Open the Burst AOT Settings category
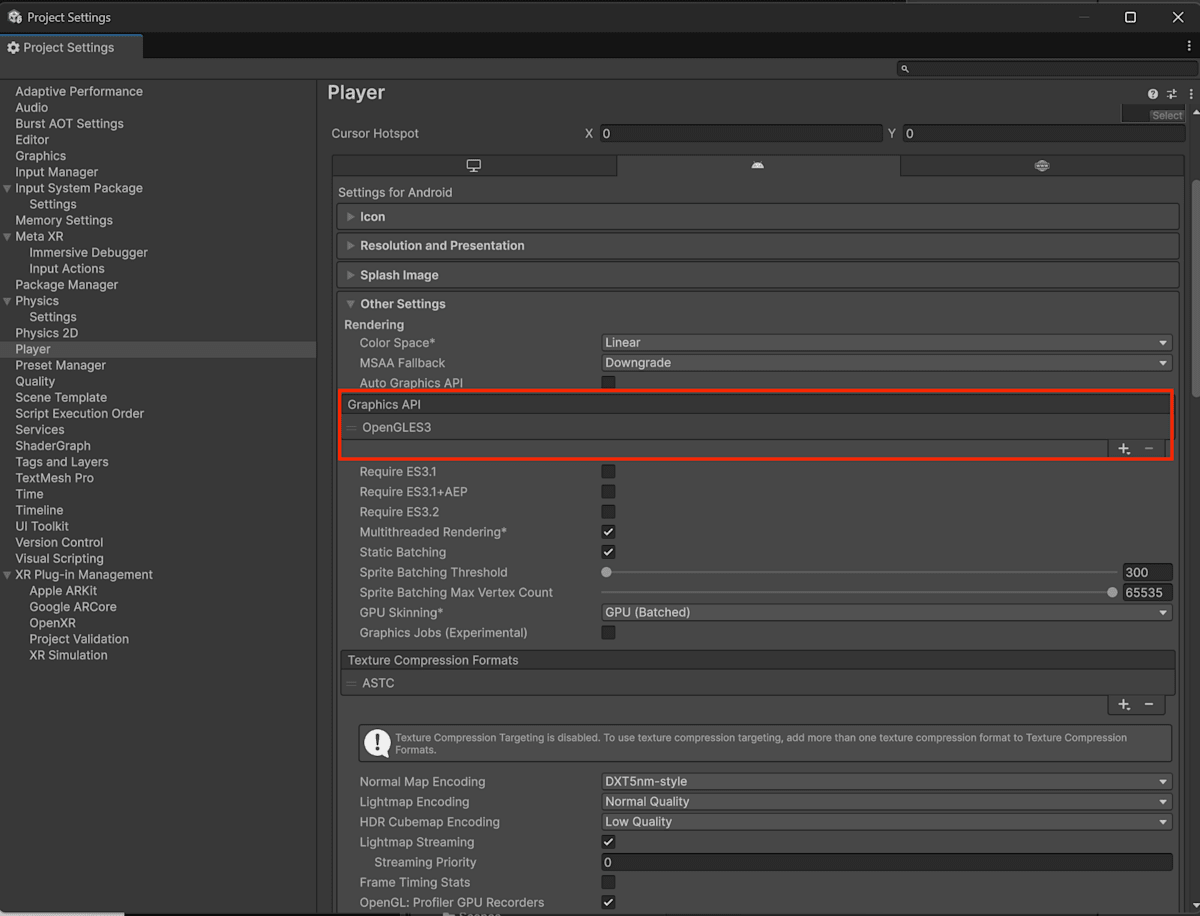The width and height of the screenshot is (1200, 916). (70, 123)
